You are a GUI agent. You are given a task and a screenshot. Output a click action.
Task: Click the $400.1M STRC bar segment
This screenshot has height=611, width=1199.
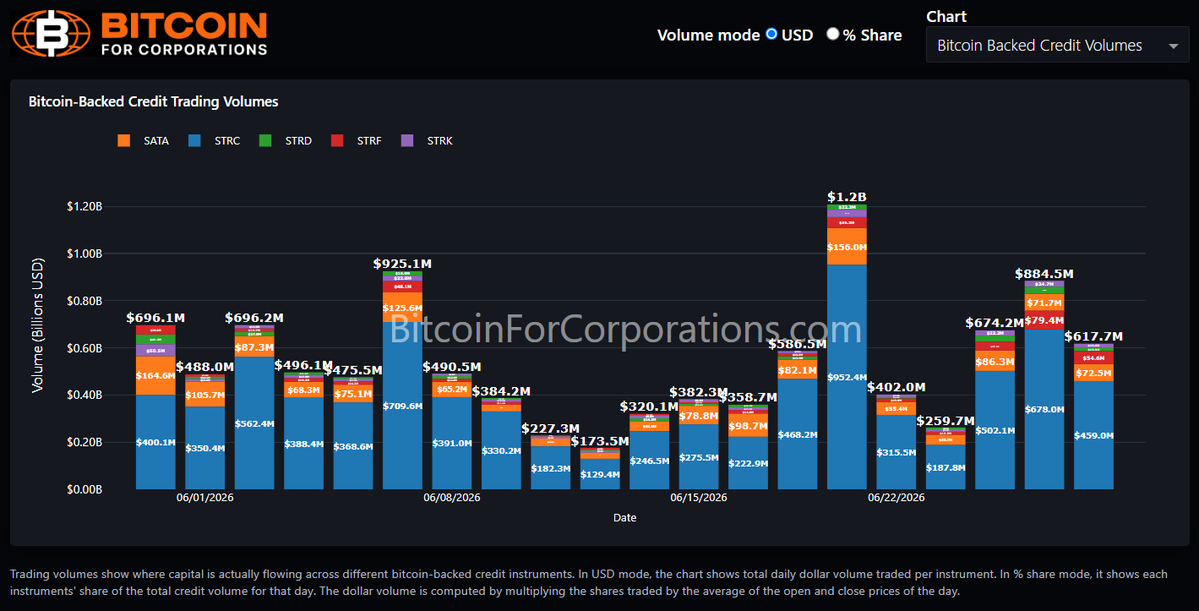(155, 442)
